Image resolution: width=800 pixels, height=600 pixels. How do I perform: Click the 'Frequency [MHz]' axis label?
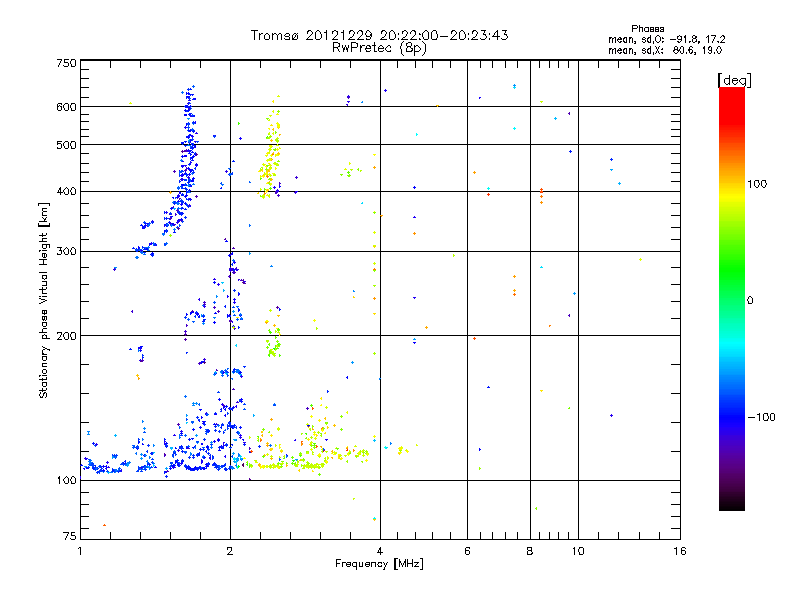[x=379, y=564]
